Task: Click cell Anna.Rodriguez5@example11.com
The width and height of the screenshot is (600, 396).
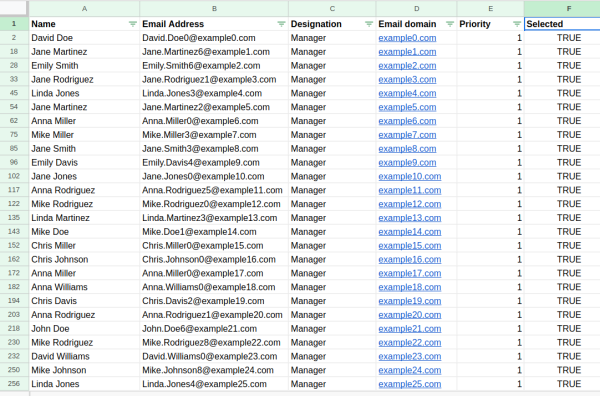Action: pyautogui.click(x=214, y=190)
